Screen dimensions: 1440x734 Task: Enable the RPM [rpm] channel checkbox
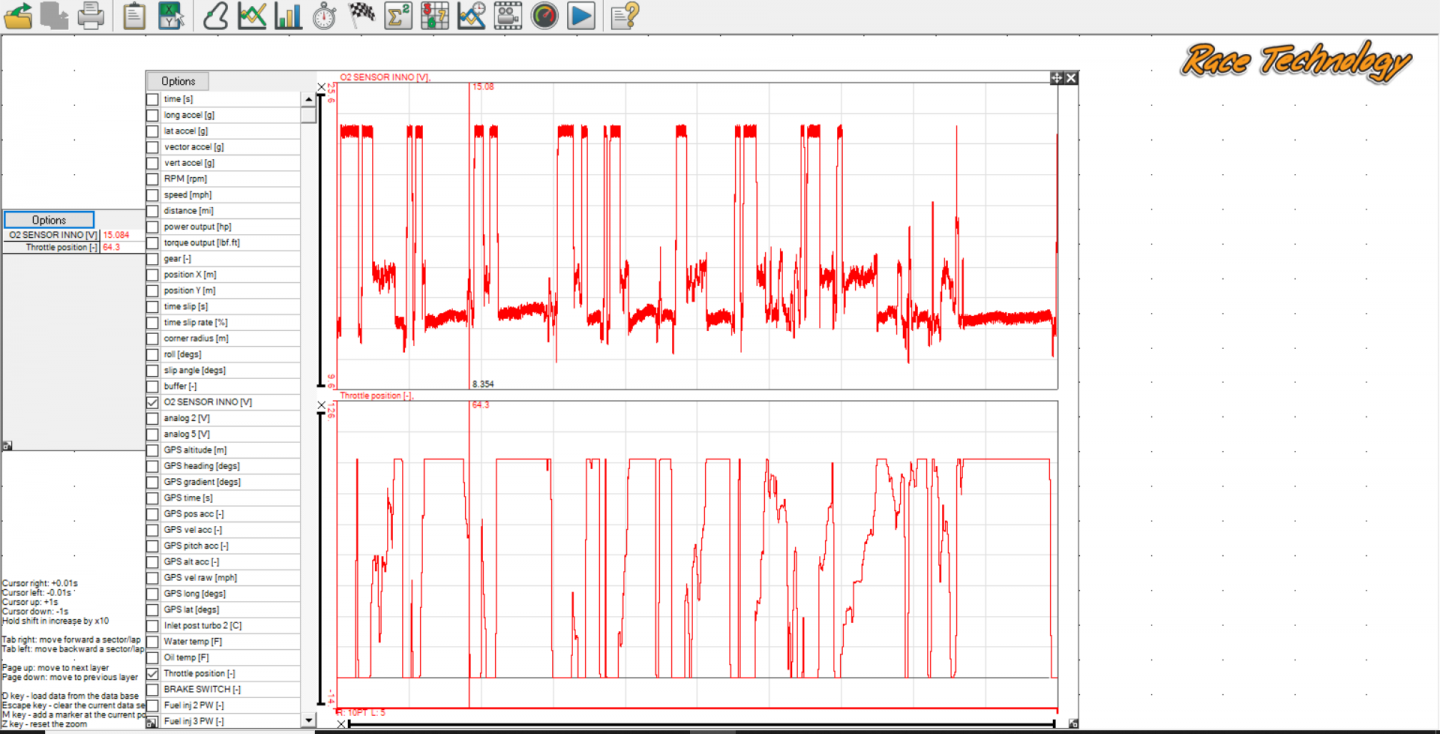tap(153, 179)
